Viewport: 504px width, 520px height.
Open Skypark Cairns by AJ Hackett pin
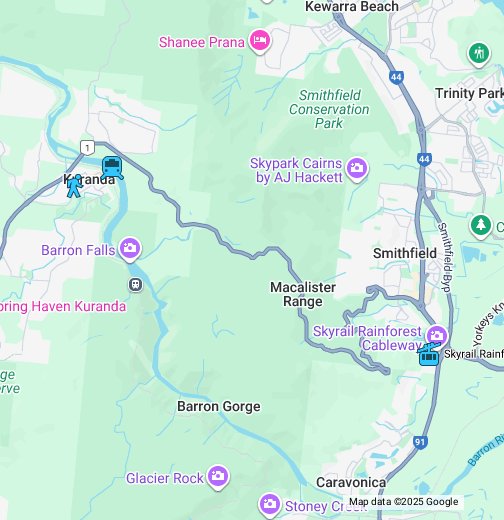click(357, 169)
